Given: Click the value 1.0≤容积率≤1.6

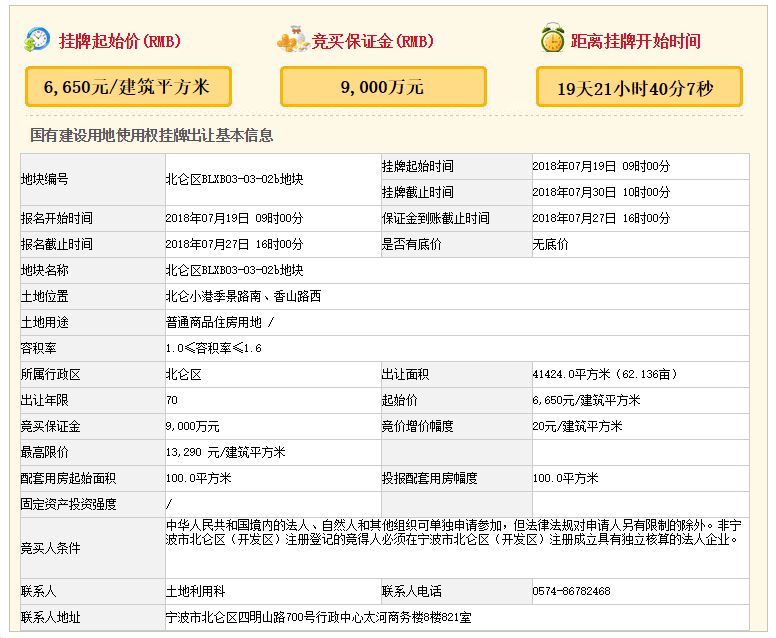Looking at the screenshot, I should pos(213,348).
